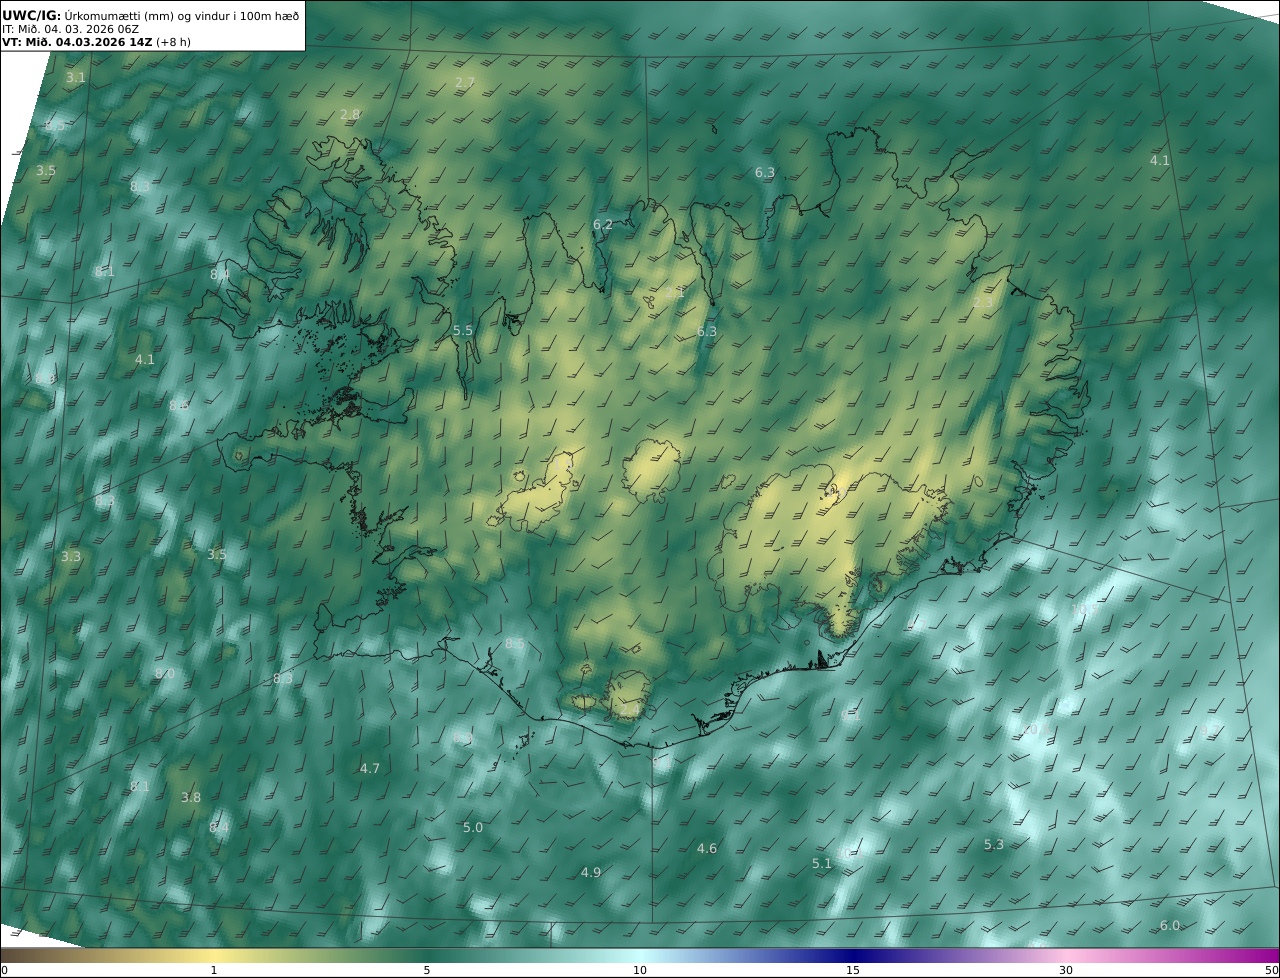Click the colorbar tick label 50
1280x978 pixels.
(x=1271, y=970)
